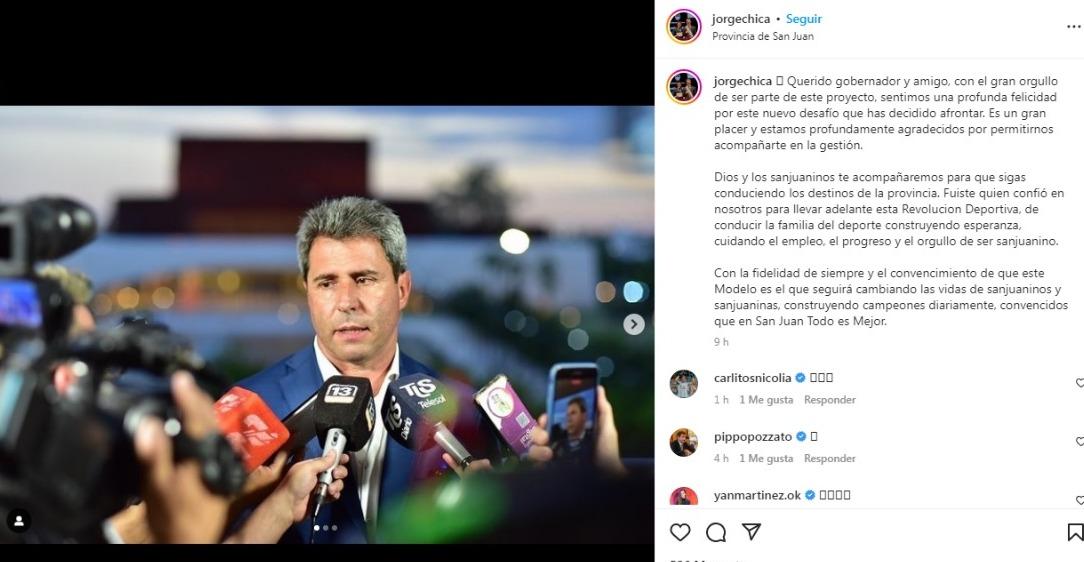Share post via paper plane icon
This screenshot has height=562, width=1084.
coord(751,532)
